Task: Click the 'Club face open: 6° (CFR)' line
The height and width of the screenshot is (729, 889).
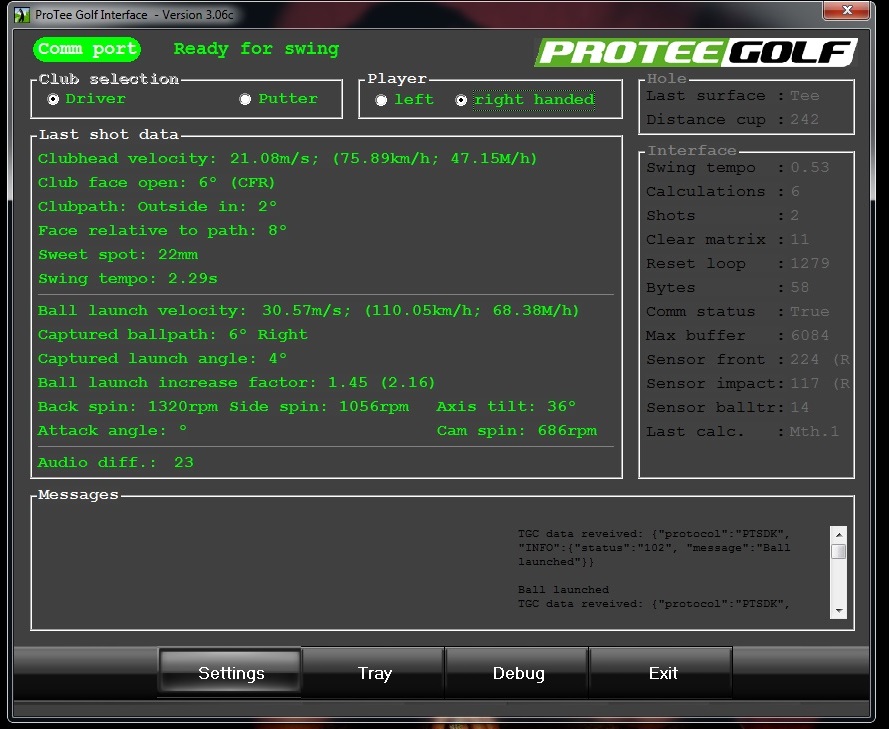Action: coord(156,183)
